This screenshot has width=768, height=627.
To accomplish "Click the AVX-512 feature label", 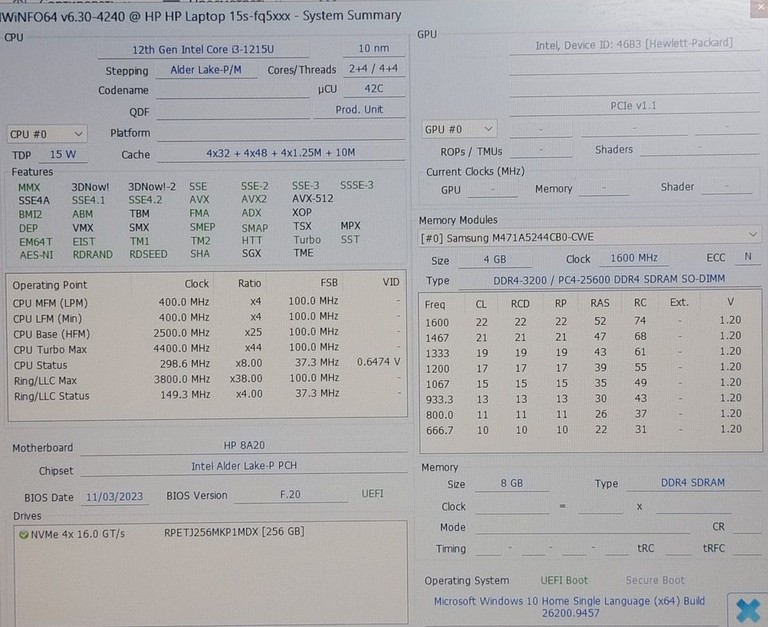I will coord(312,198).
